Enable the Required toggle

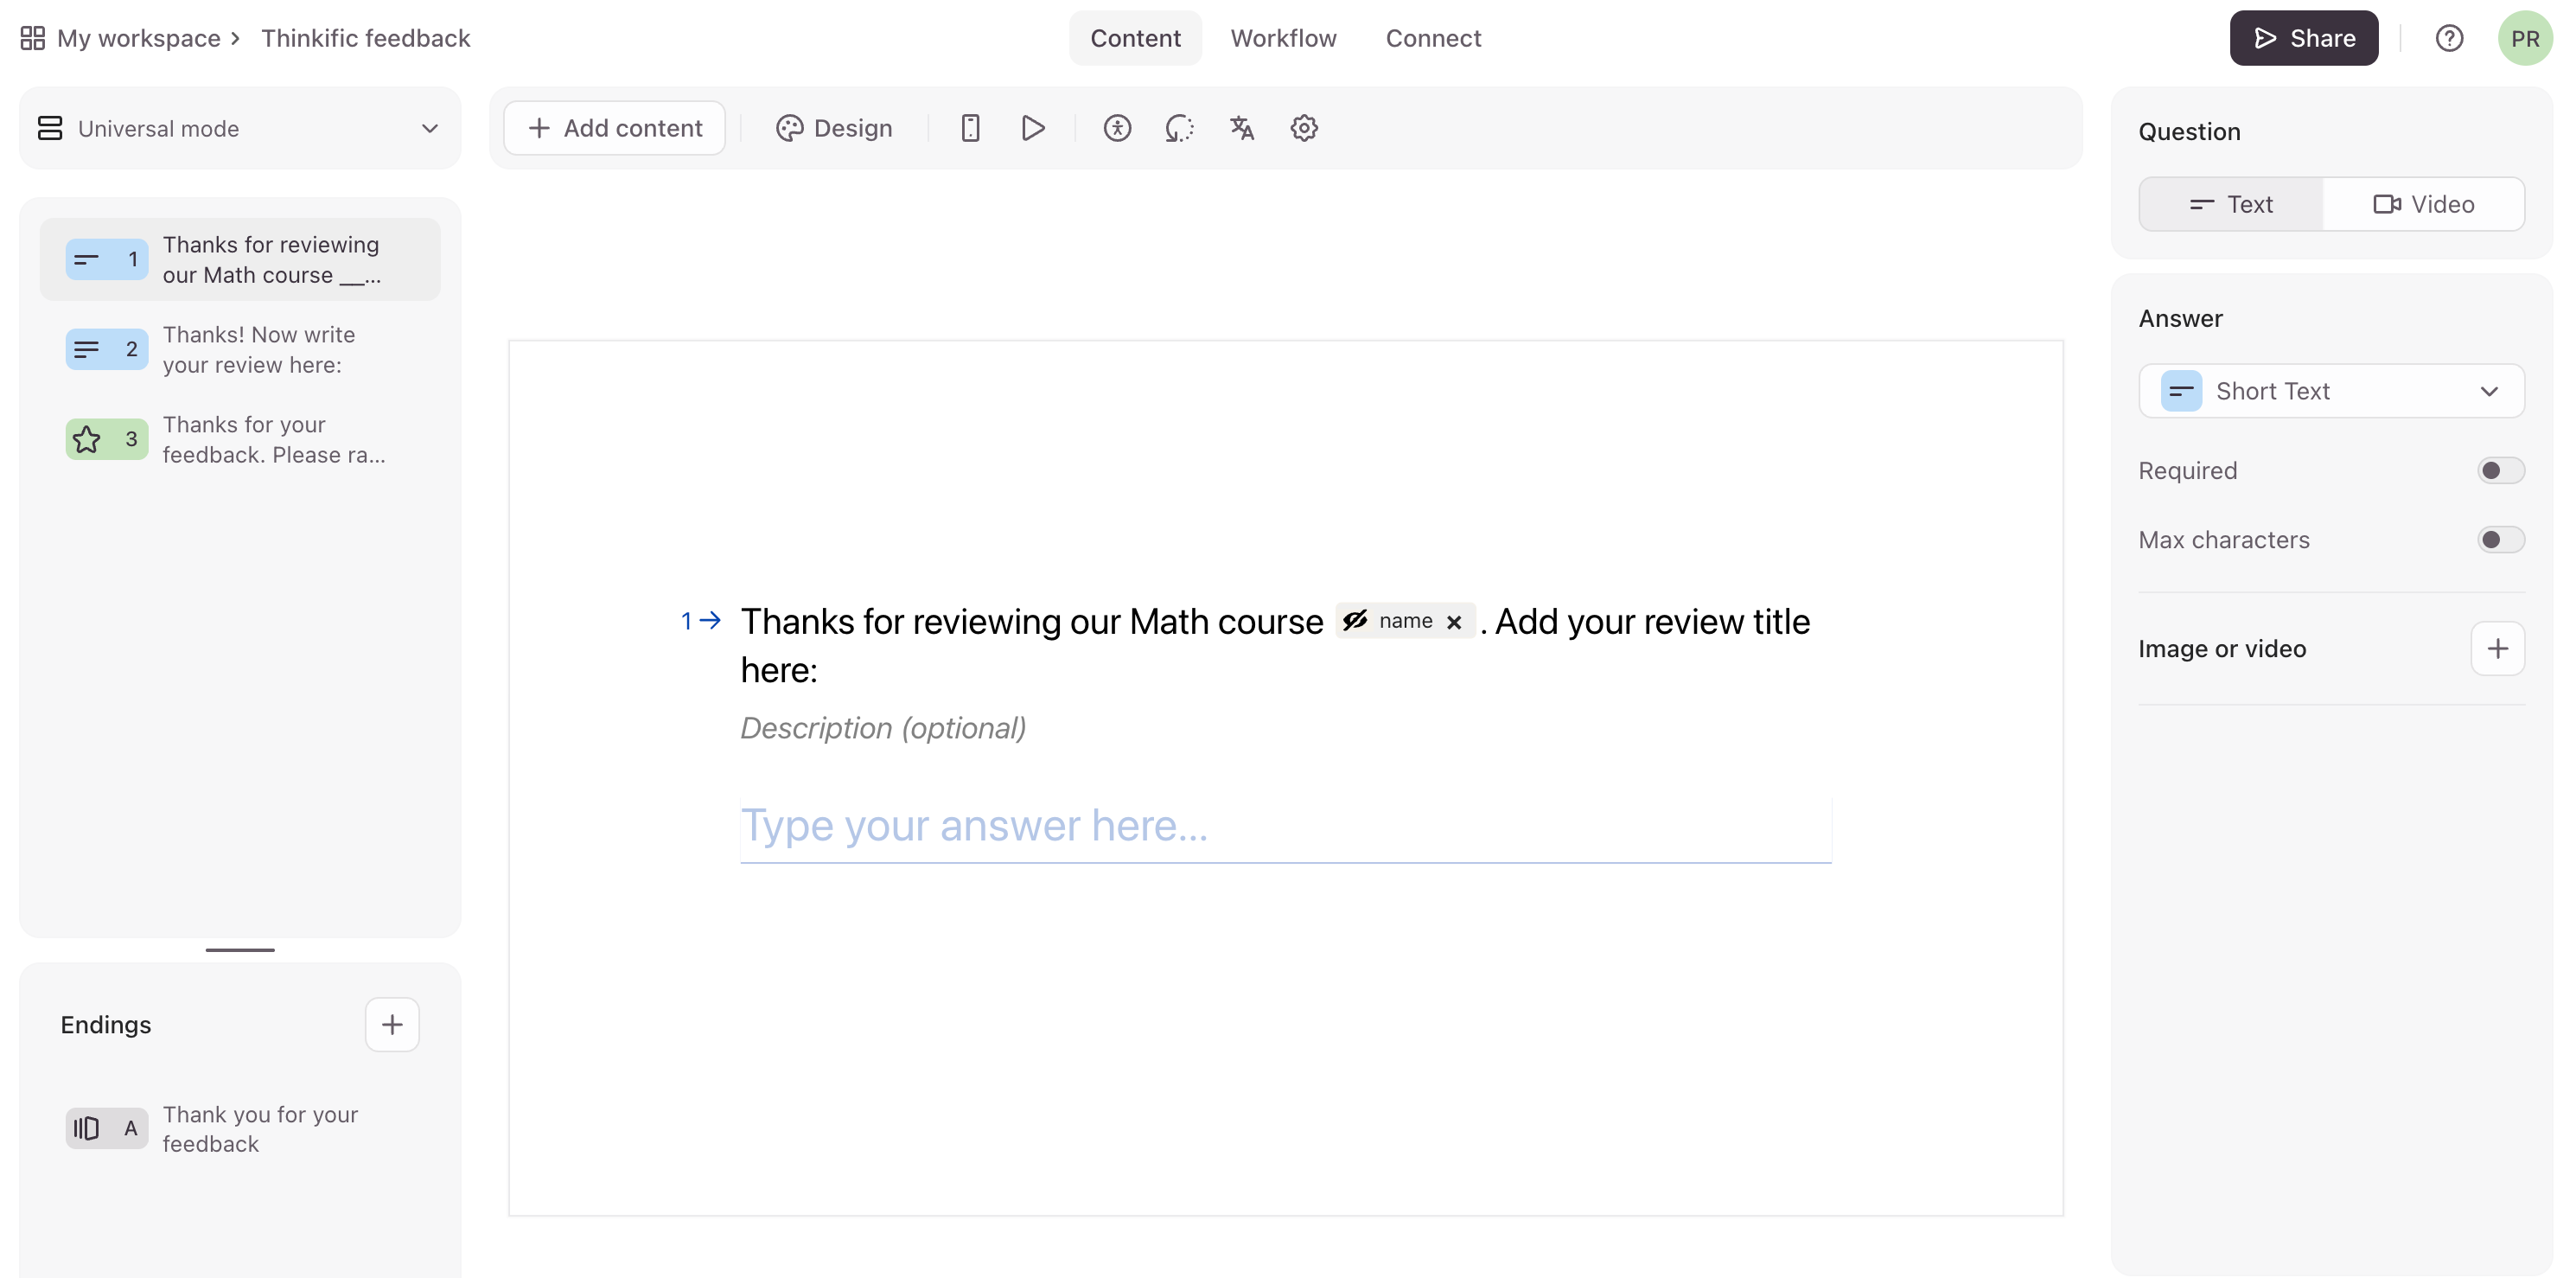tap(2500, 471)
